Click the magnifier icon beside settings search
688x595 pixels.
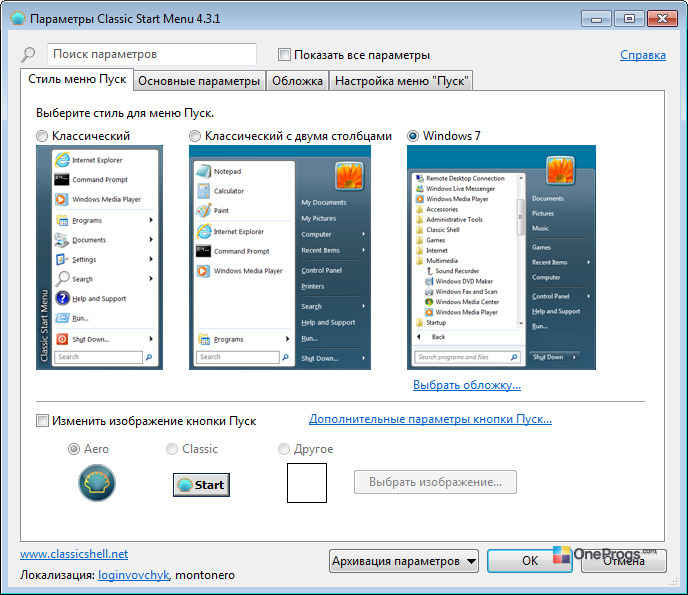point(29,54)
